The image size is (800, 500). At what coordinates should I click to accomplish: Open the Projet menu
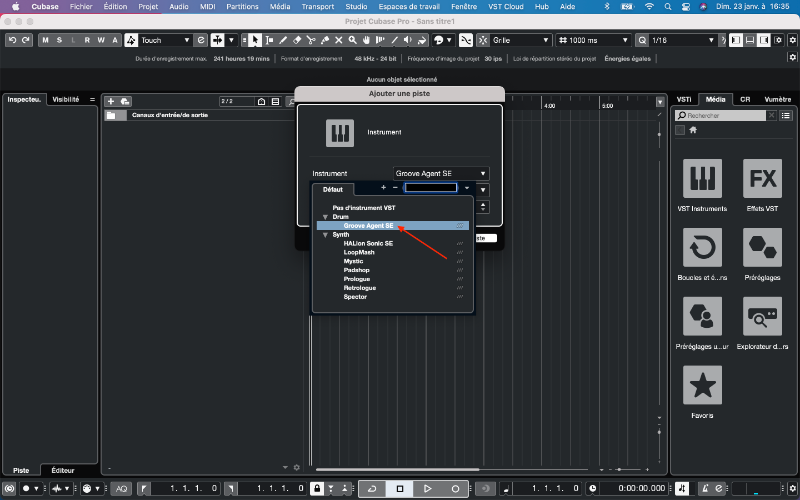click(148, 7)
